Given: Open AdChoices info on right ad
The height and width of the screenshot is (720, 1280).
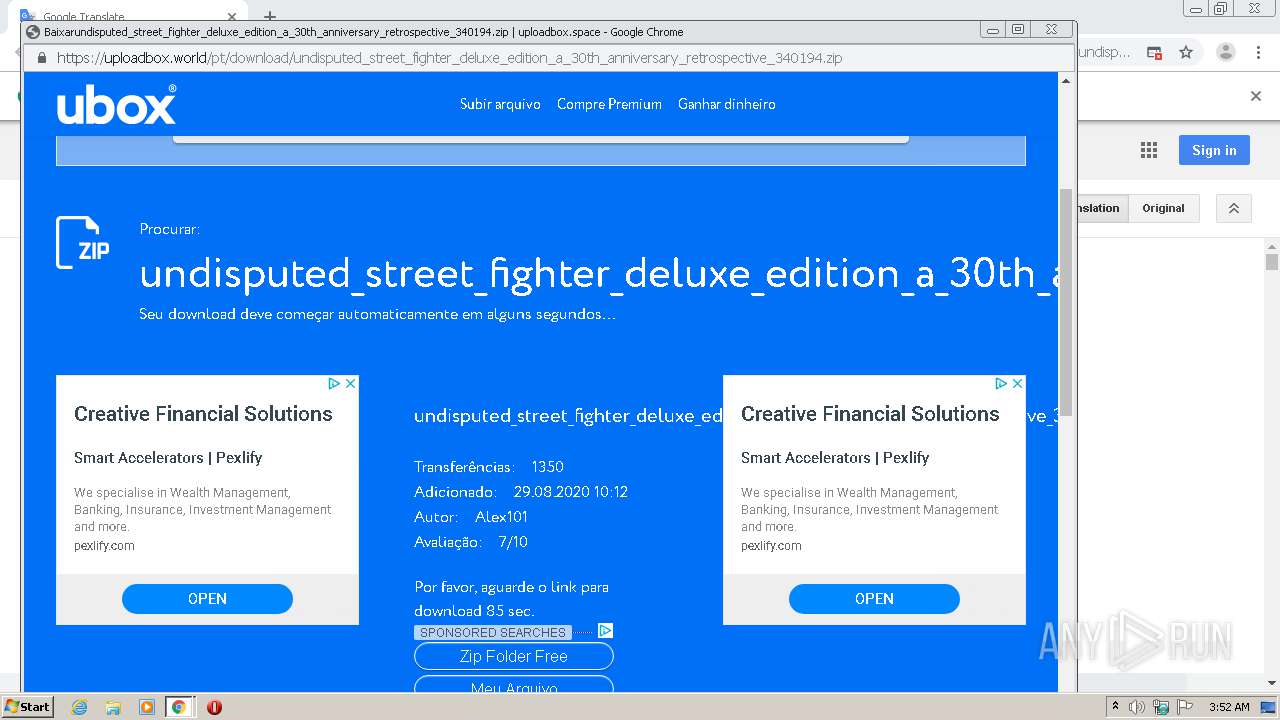Looking at the screenshot, I should [x=1001, y=383].
